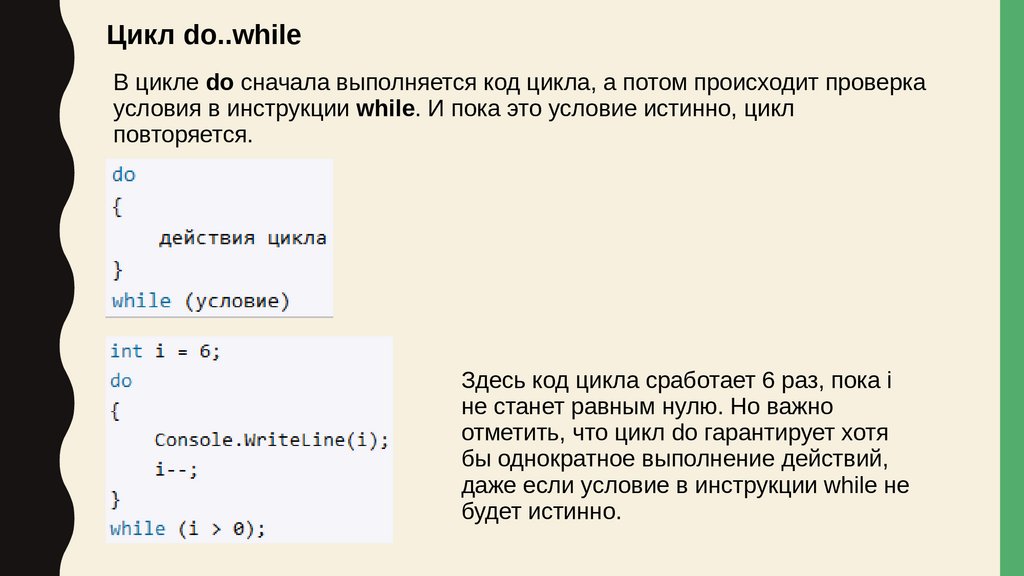Click the "do" keyword in the example code
1024x576 pixels.
click(x=120, y=381)
